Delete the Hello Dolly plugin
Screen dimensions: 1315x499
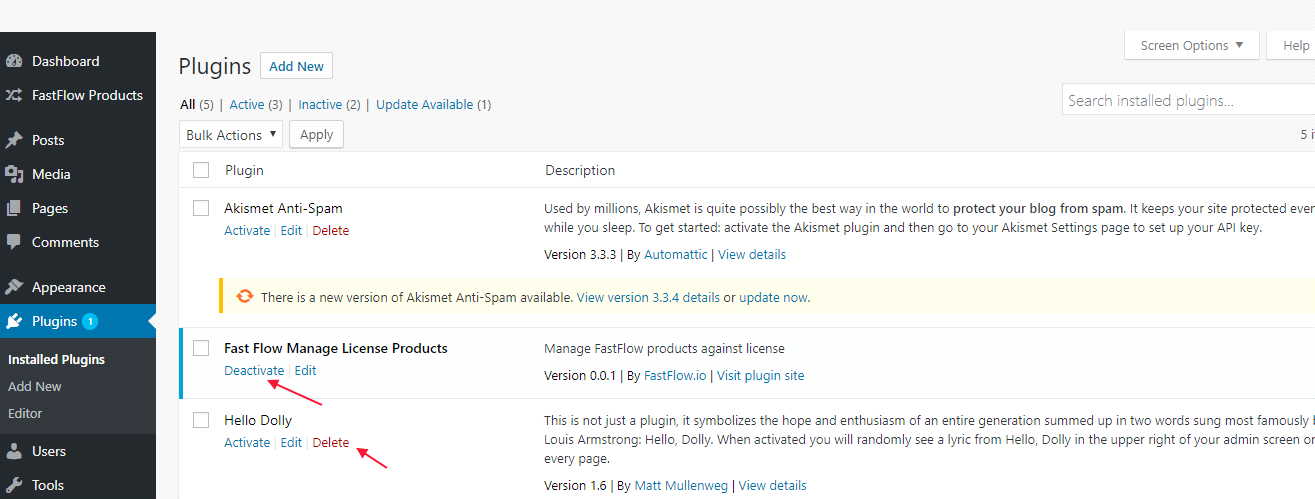[331, 442]
